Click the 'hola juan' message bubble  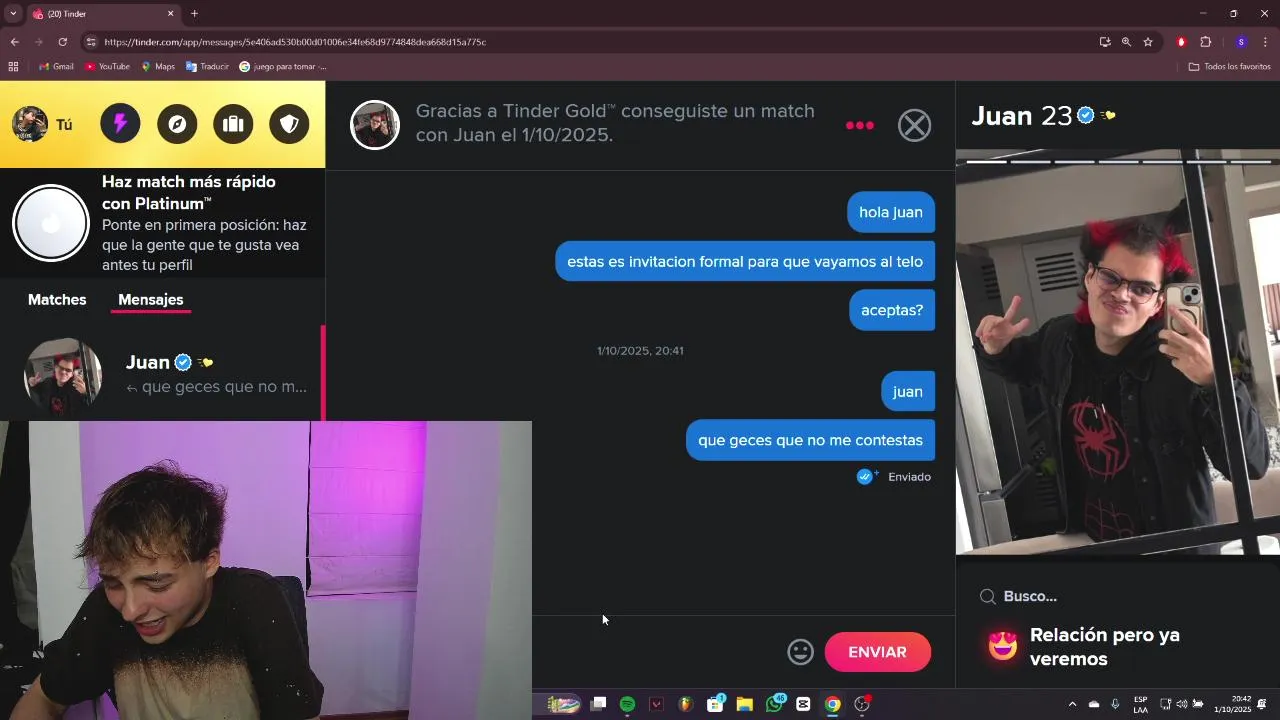pyautogui.click(x=891, y=212)
